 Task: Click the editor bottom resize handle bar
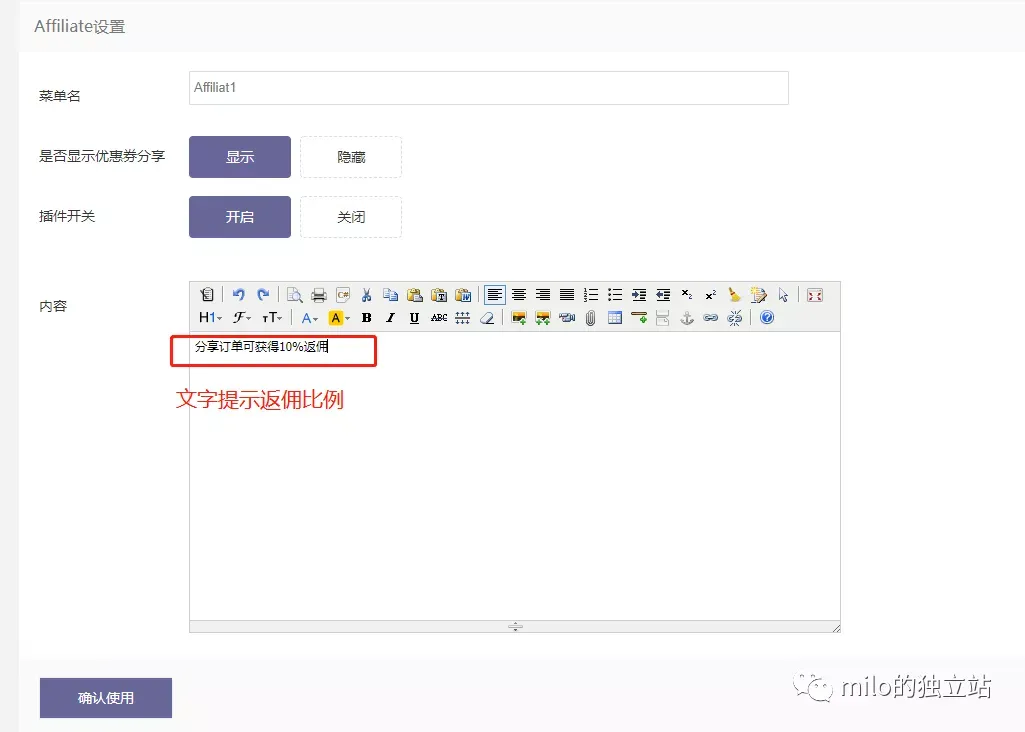pos(514,627)
